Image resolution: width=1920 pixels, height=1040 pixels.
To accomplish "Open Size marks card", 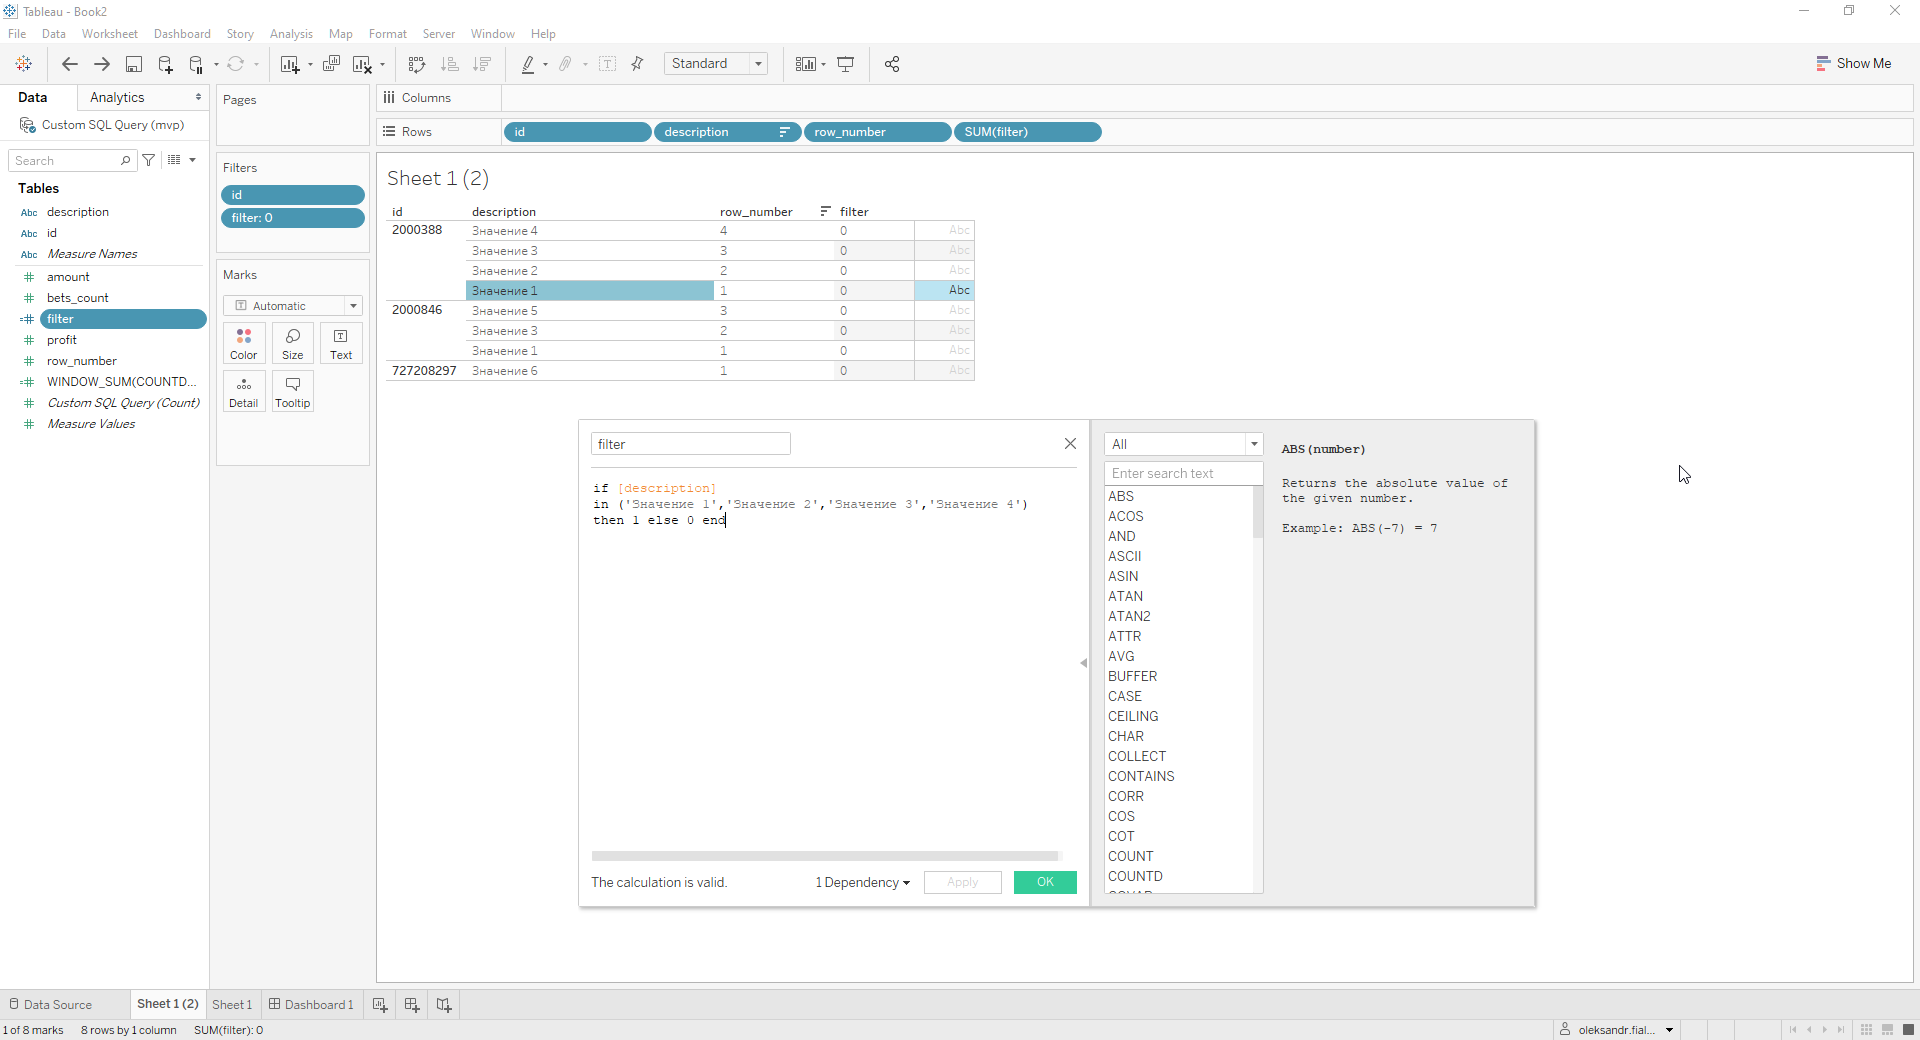I will coord(293,343).
